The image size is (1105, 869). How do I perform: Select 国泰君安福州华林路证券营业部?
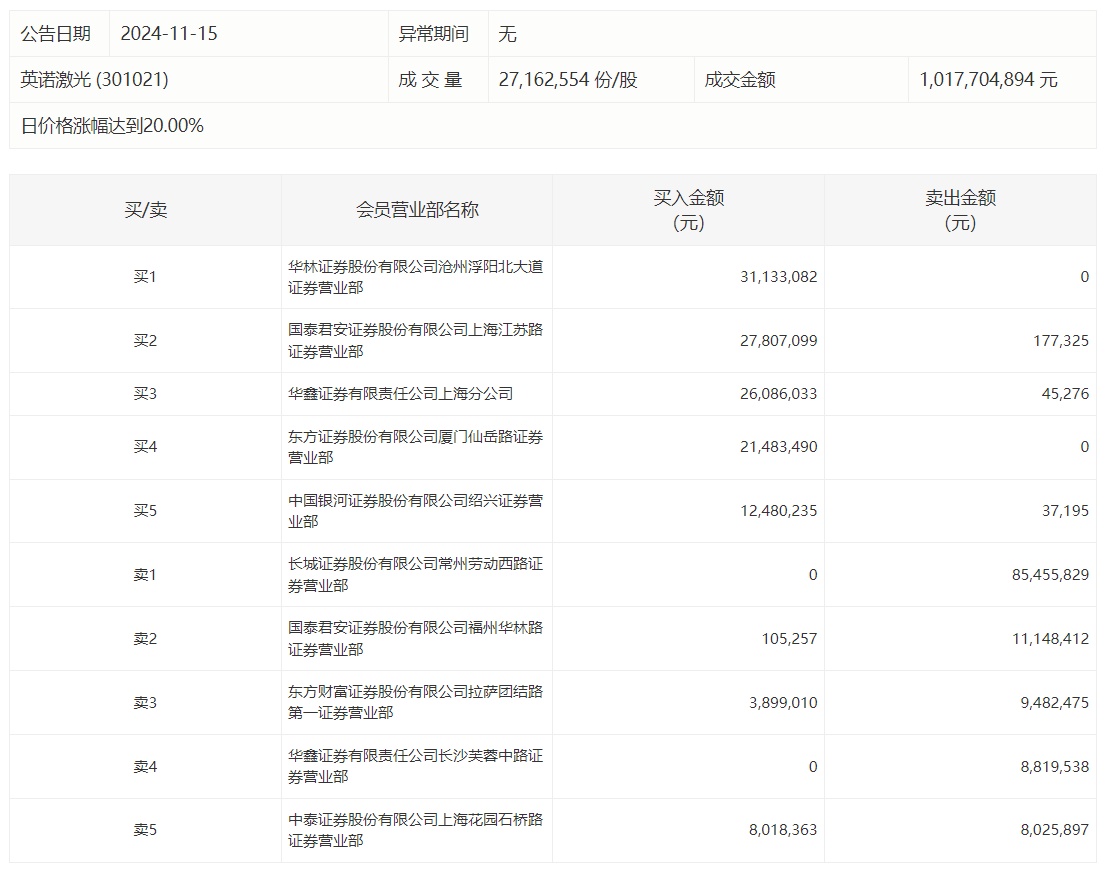tap(416, 639)
